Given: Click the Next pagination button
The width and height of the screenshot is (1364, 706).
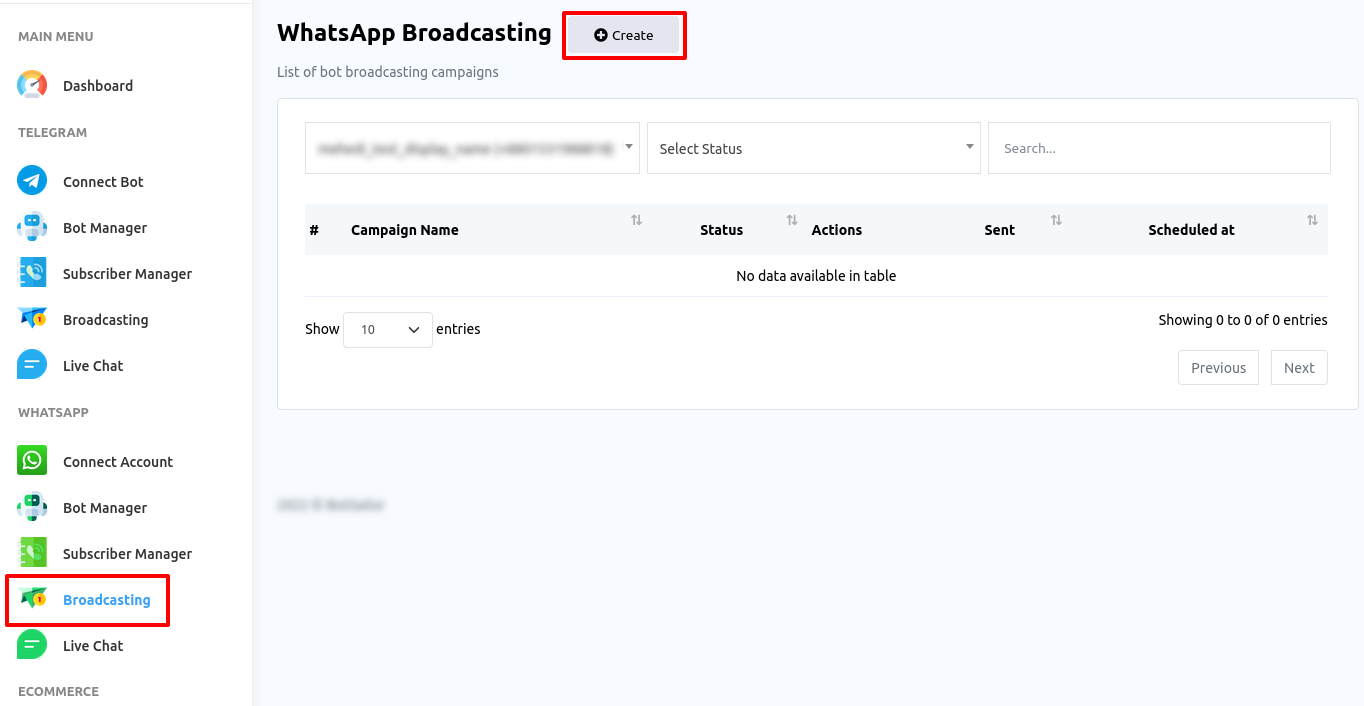Looking at the screenshot, I should 1298,367.
